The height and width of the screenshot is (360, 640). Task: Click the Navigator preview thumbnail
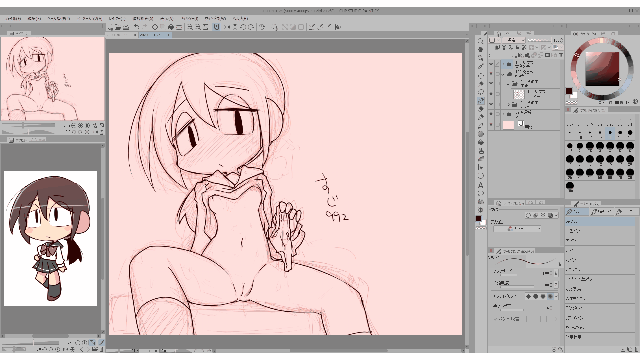click(53, 78)
